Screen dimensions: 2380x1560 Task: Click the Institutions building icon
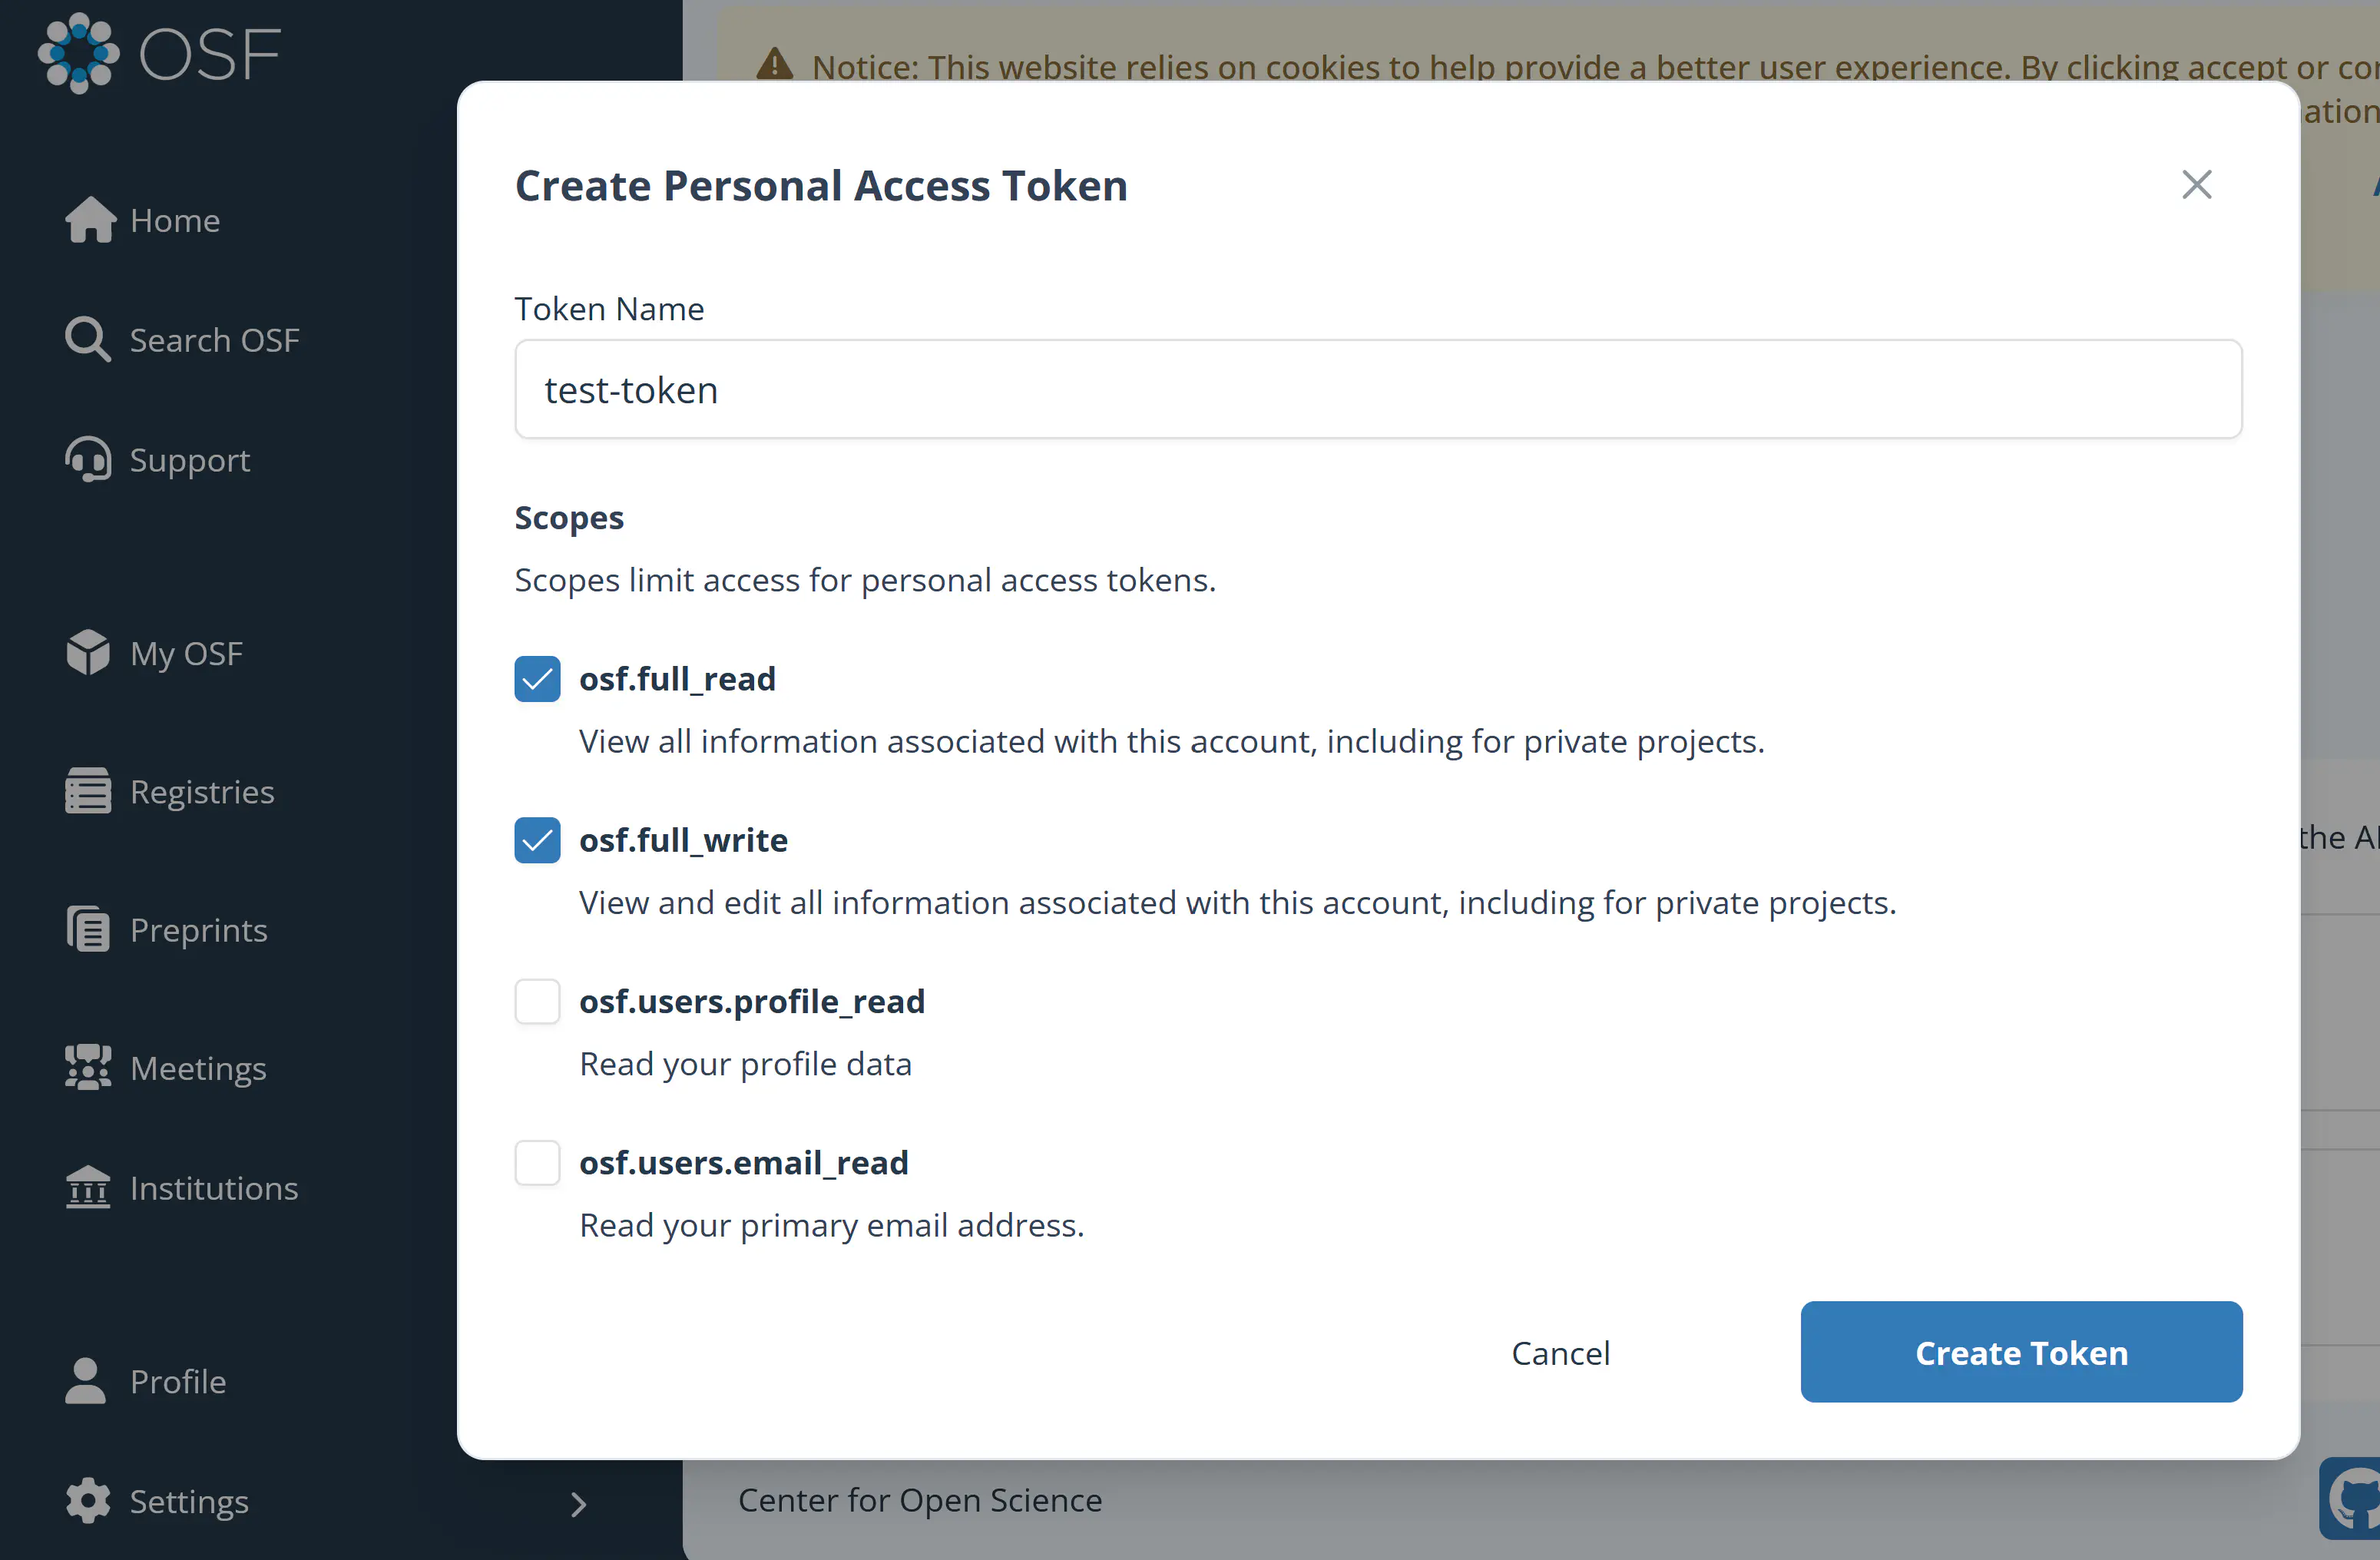pos(88,1187)
